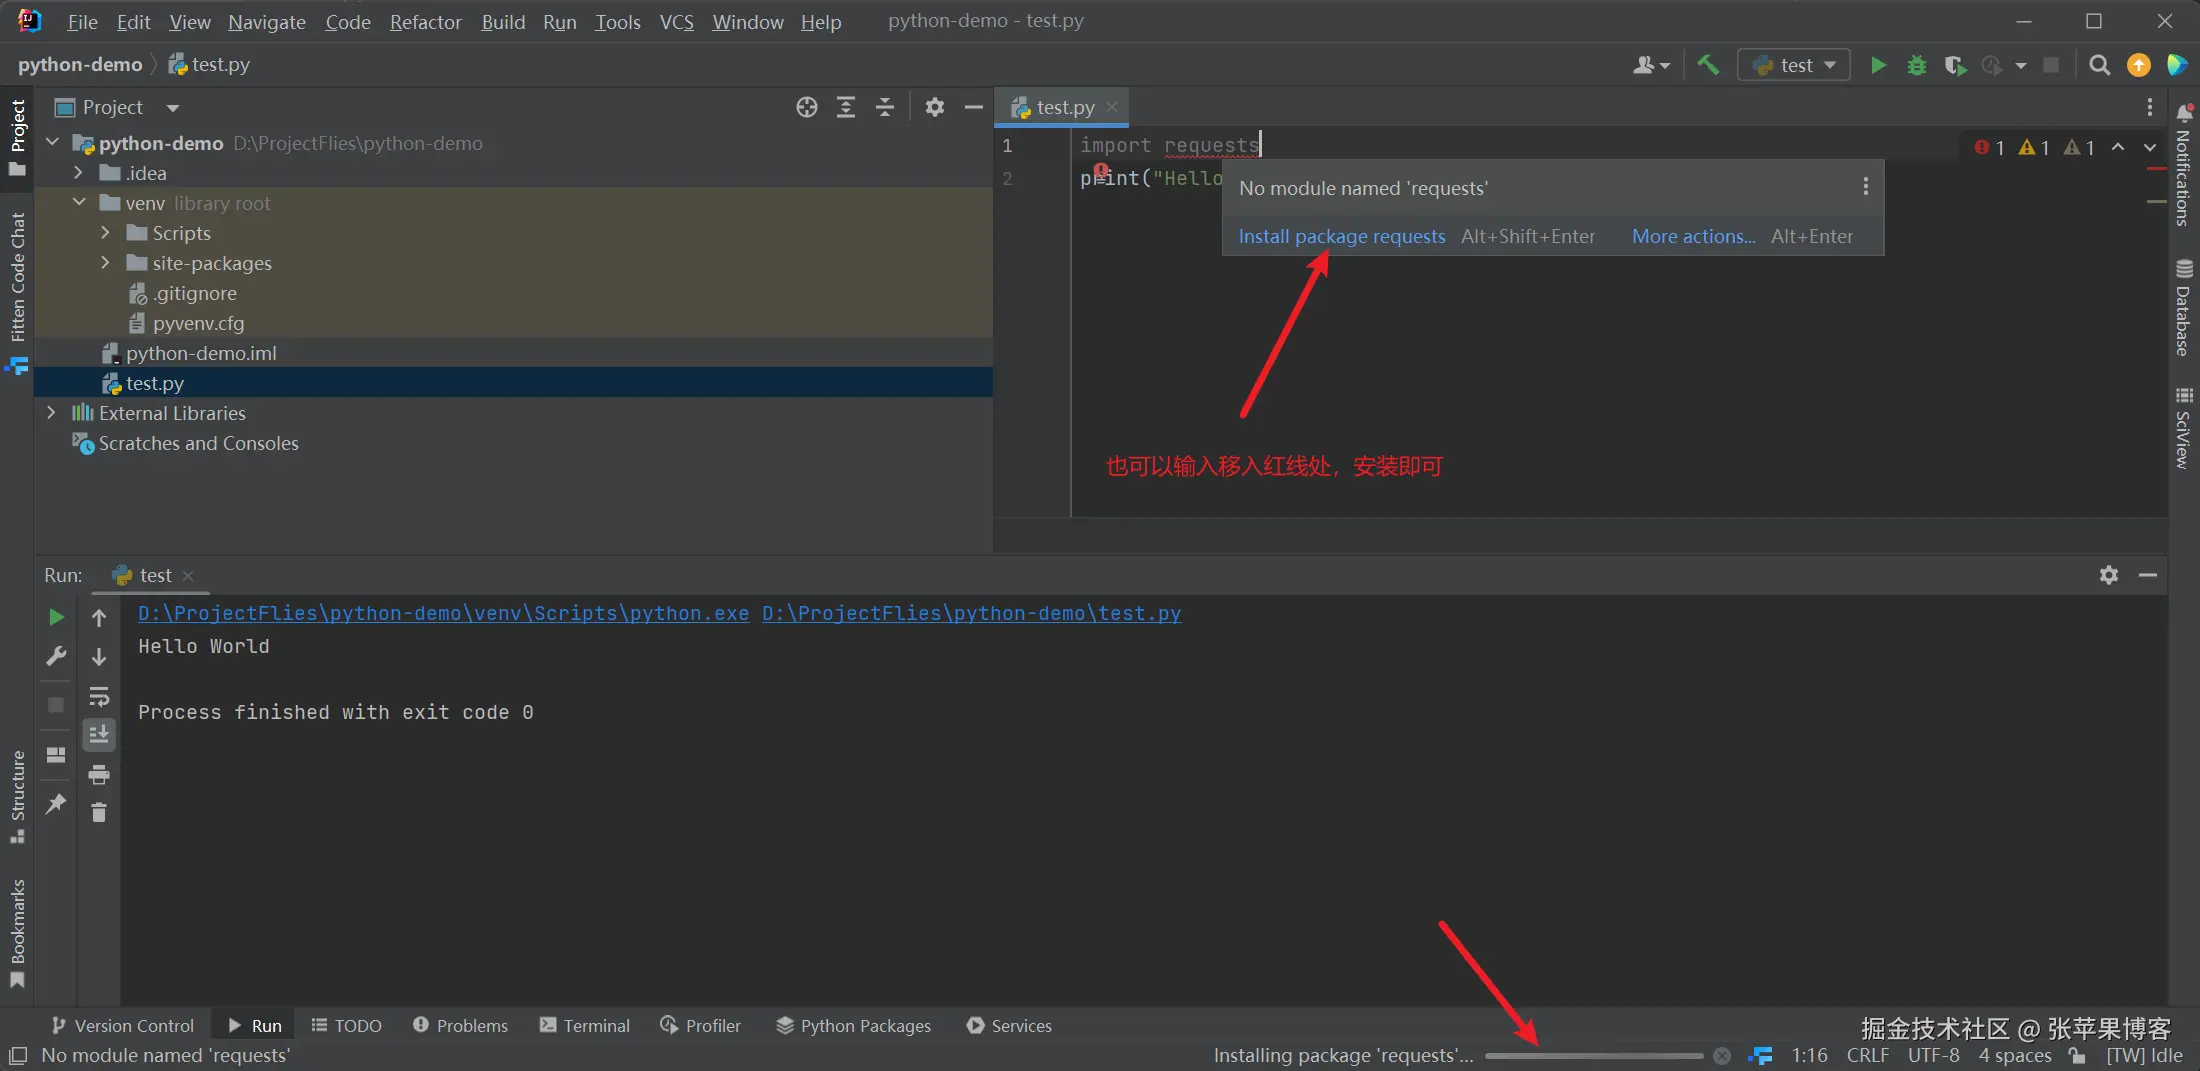The image size is (2200, 1071).
Task: Open the test run configuration dropdown
Action: pyautogui.click(x=1794, y=65)
